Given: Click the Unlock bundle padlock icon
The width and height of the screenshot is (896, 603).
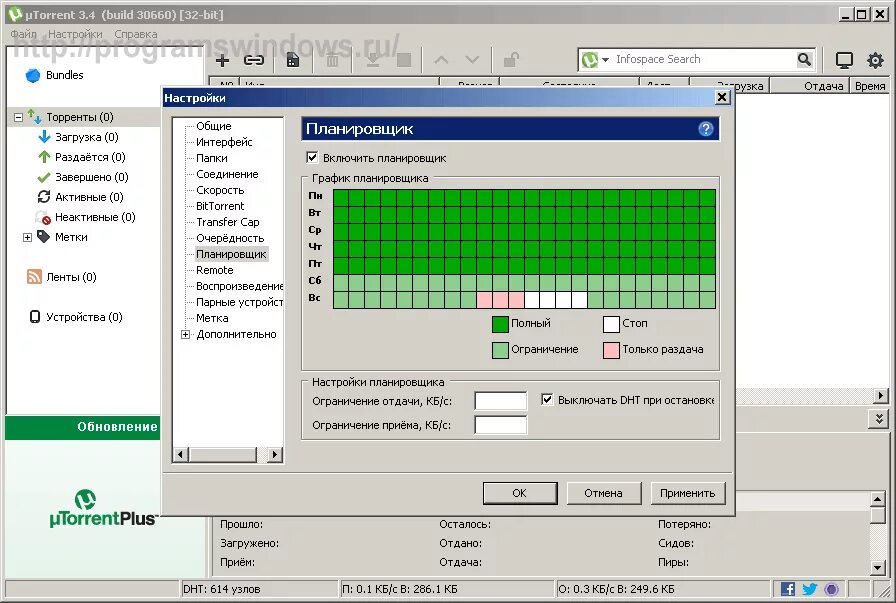Looking at the screenshot, I should point(511,59).
